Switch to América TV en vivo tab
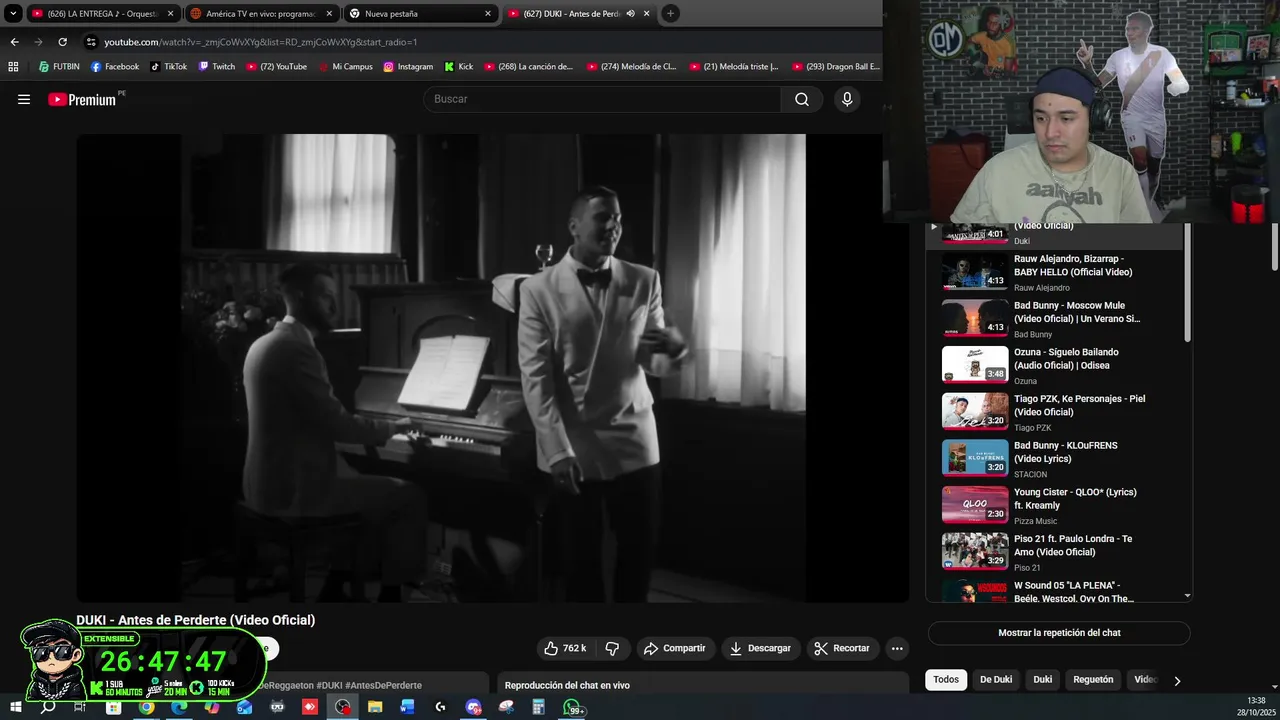The image size is (1280, 720). coord(262,14)
